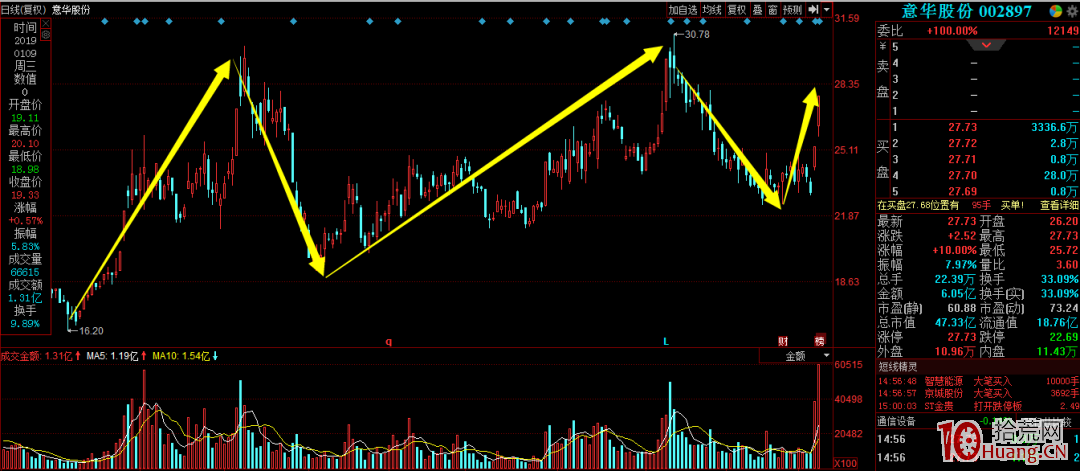Click the 60515 volume axis label
This screenshot has height=471, width=1080.
(x=847, y=365)
